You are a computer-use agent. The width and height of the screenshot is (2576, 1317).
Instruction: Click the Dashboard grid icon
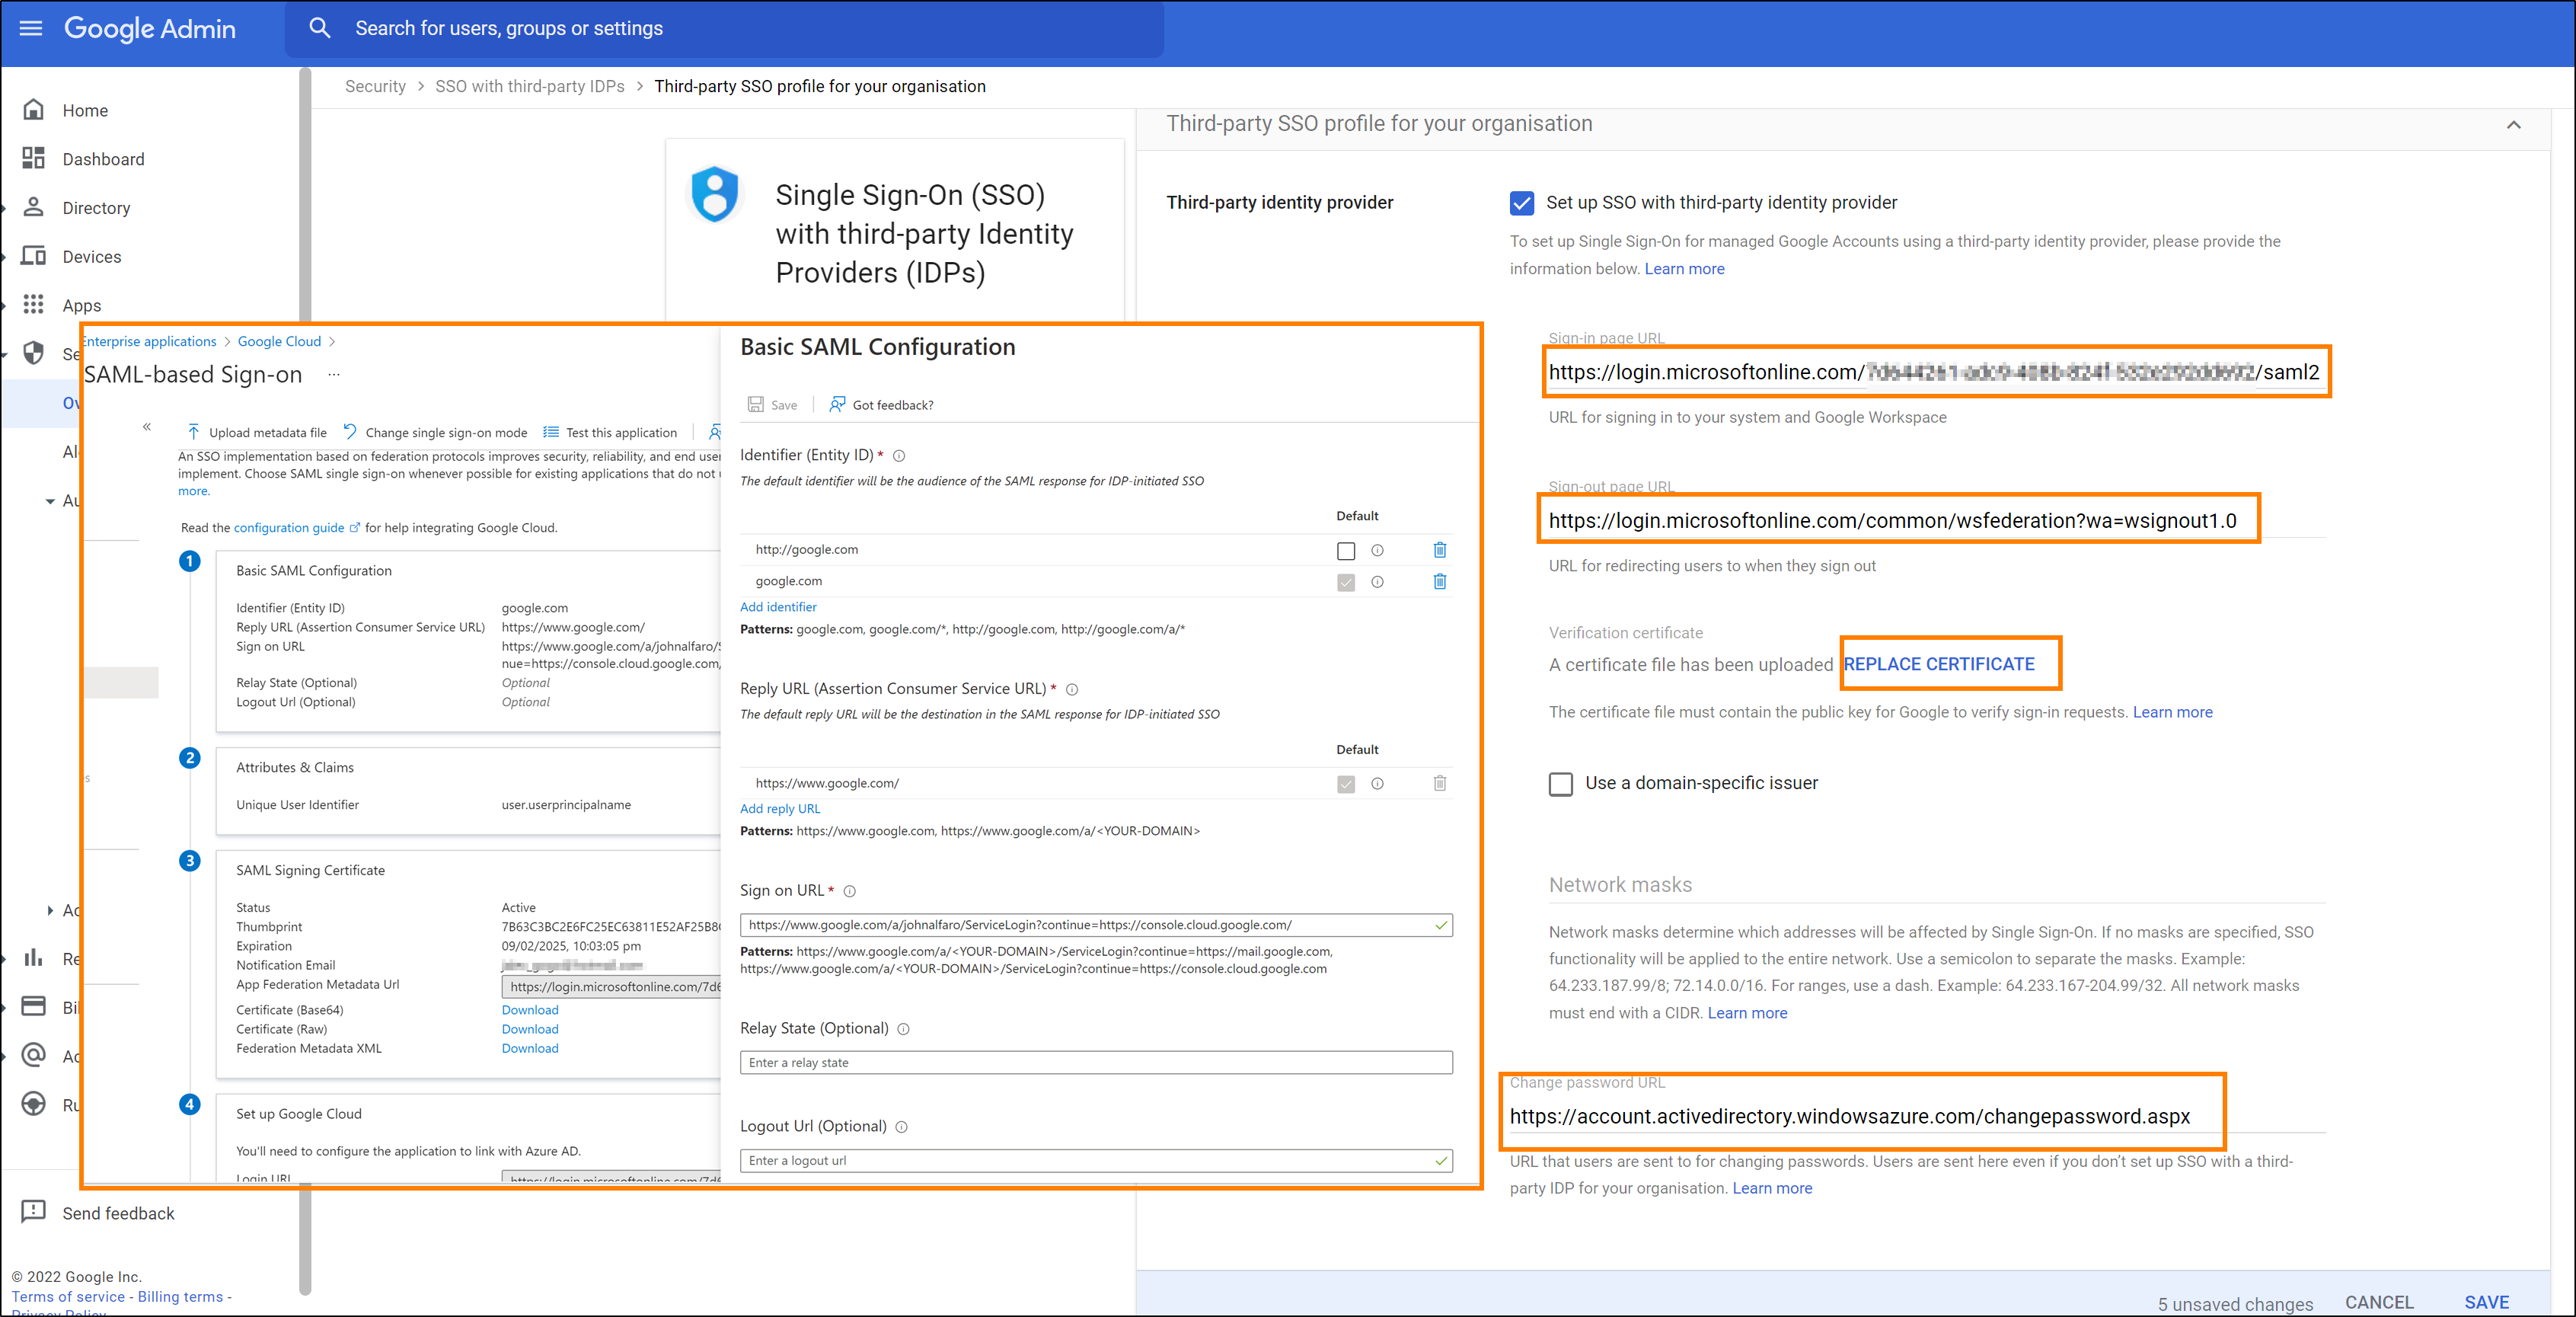[x=33, y=158]
